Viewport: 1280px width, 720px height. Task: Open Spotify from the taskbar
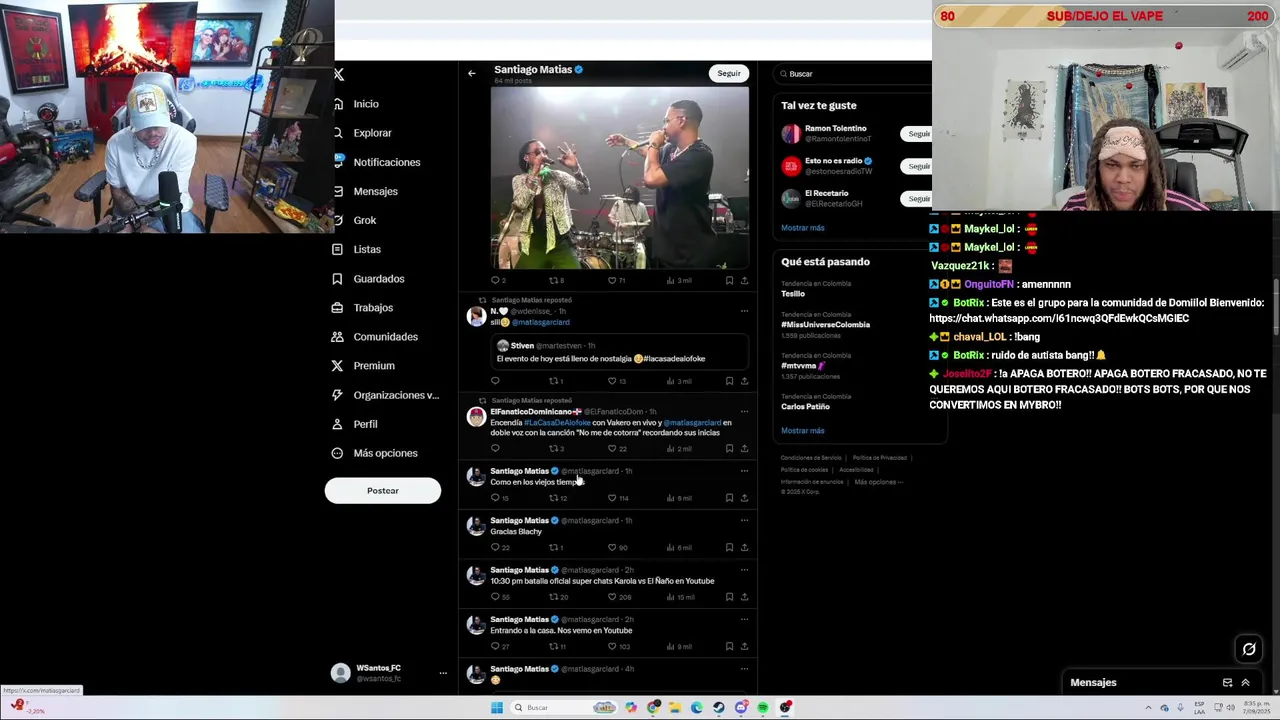pos(763,708)
